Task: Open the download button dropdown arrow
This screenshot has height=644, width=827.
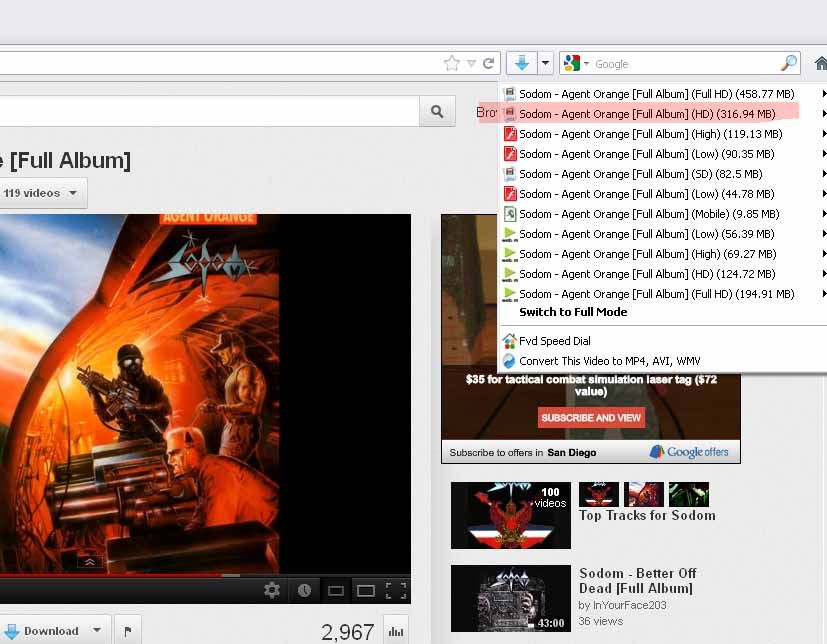Action: point(545,63)
